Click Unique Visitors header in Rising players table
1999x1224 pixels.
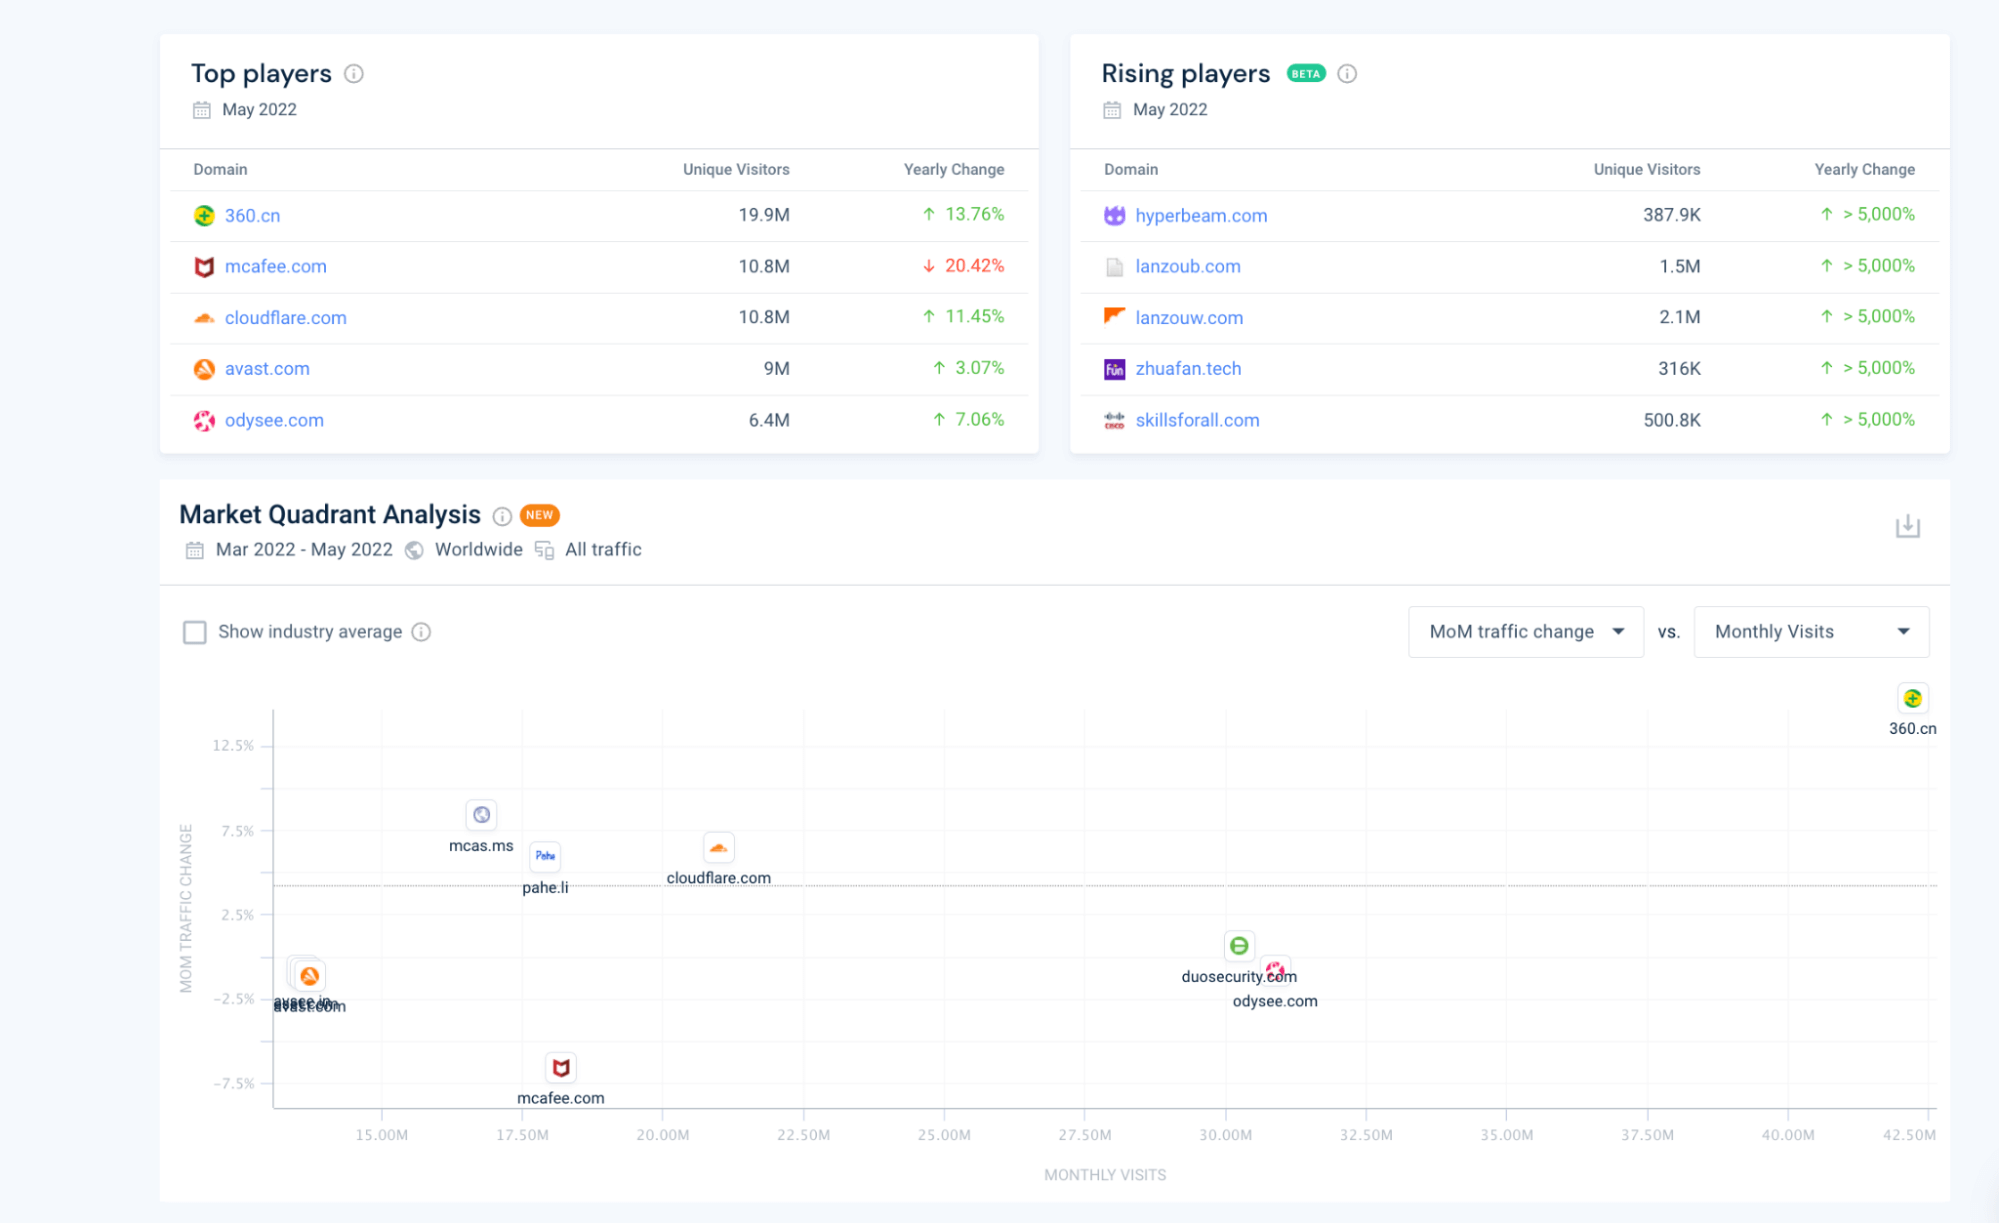tap(1646, 170)
